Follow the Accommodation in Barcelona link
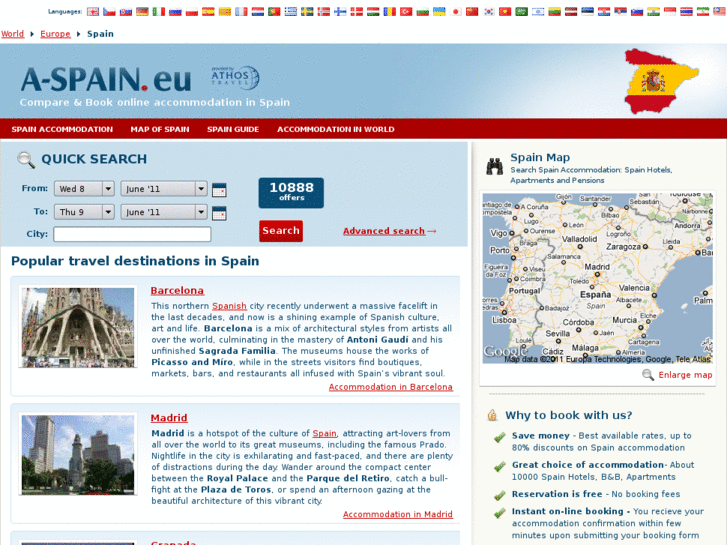Viewport: 727px width, 545px height. (x=390, y=387)
